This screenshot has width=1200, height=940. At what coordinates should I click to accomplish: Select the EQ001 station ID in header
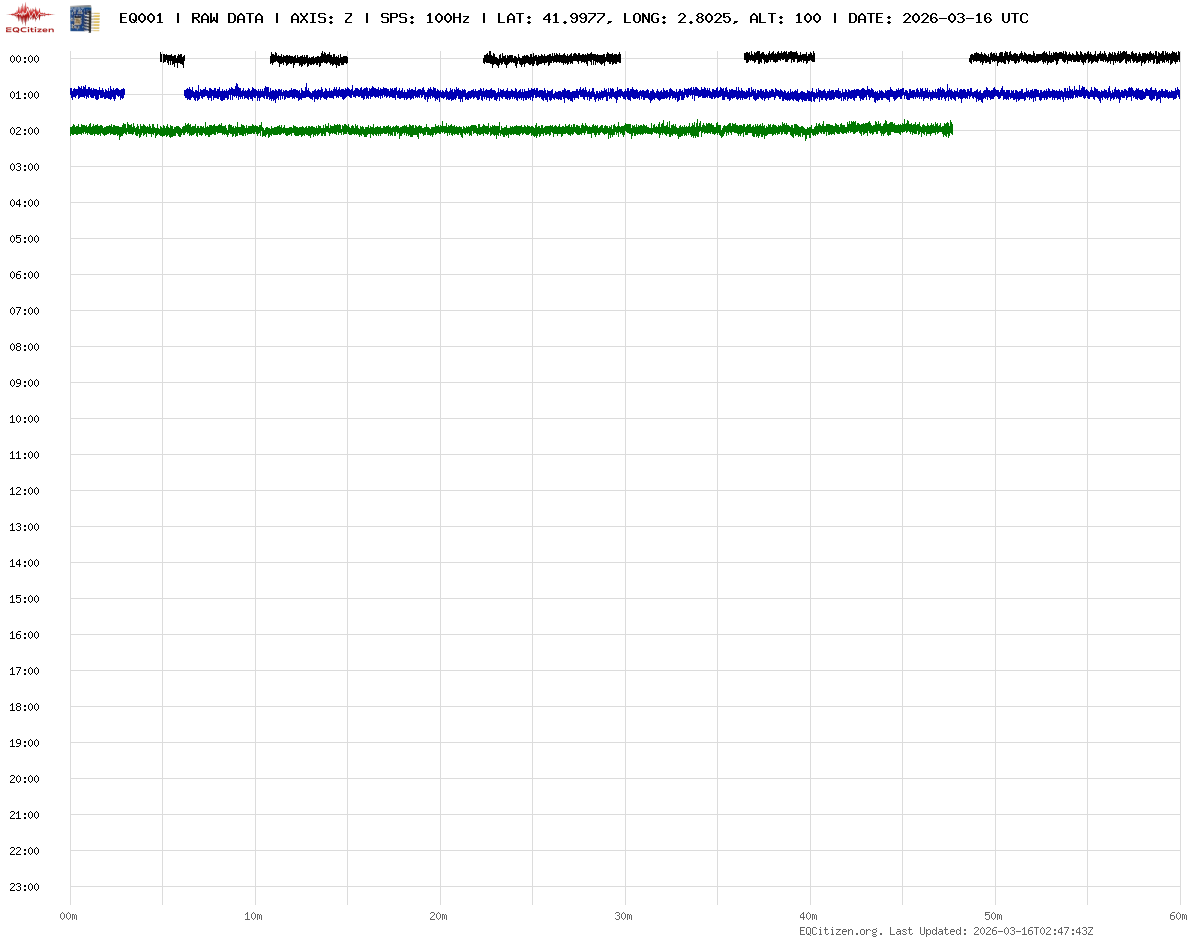[141, 18]
